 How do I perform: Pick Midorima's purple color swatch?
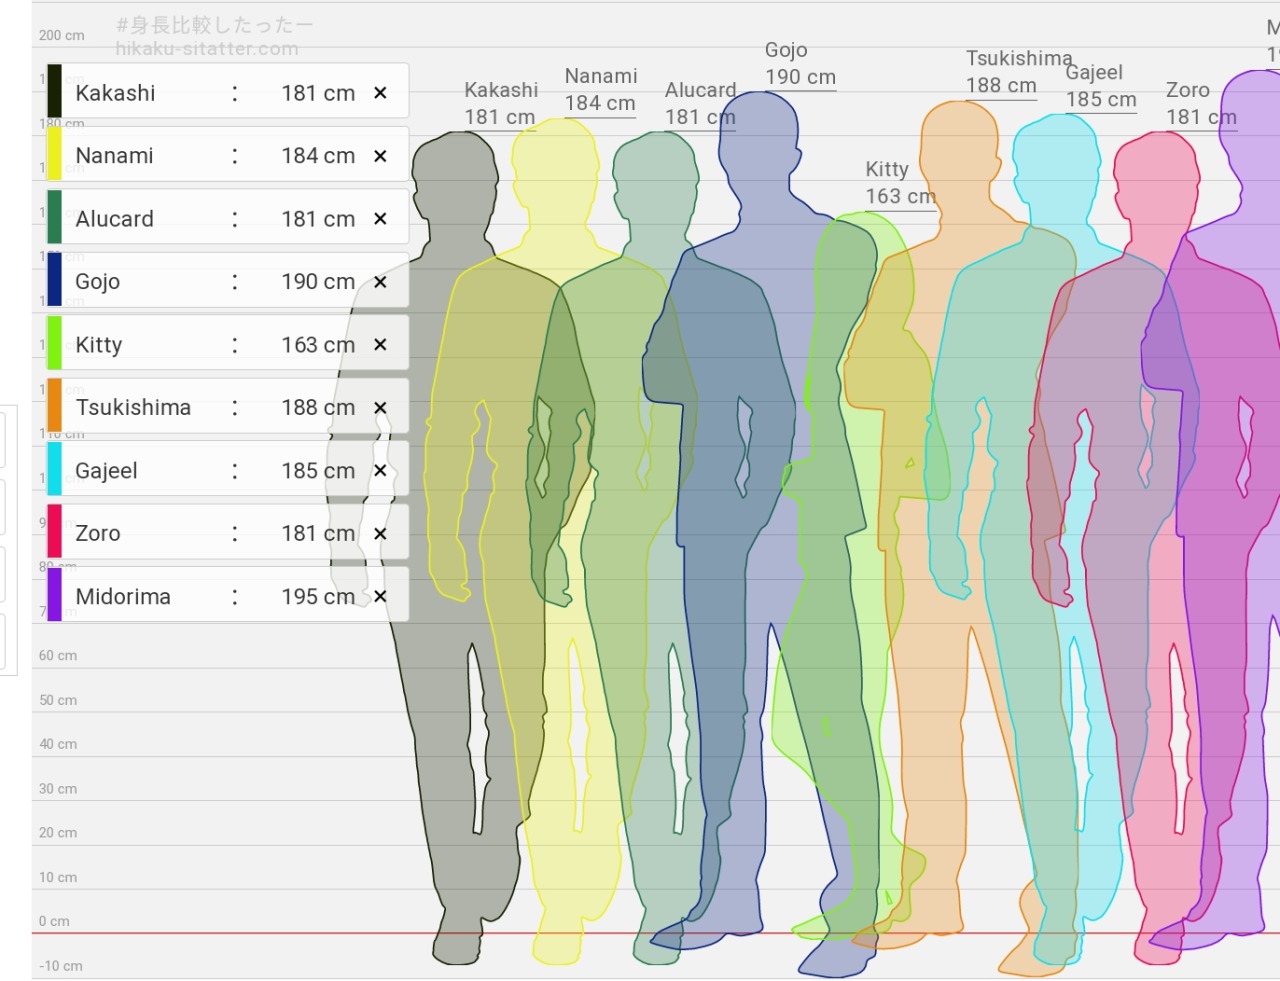pos(55,596)
